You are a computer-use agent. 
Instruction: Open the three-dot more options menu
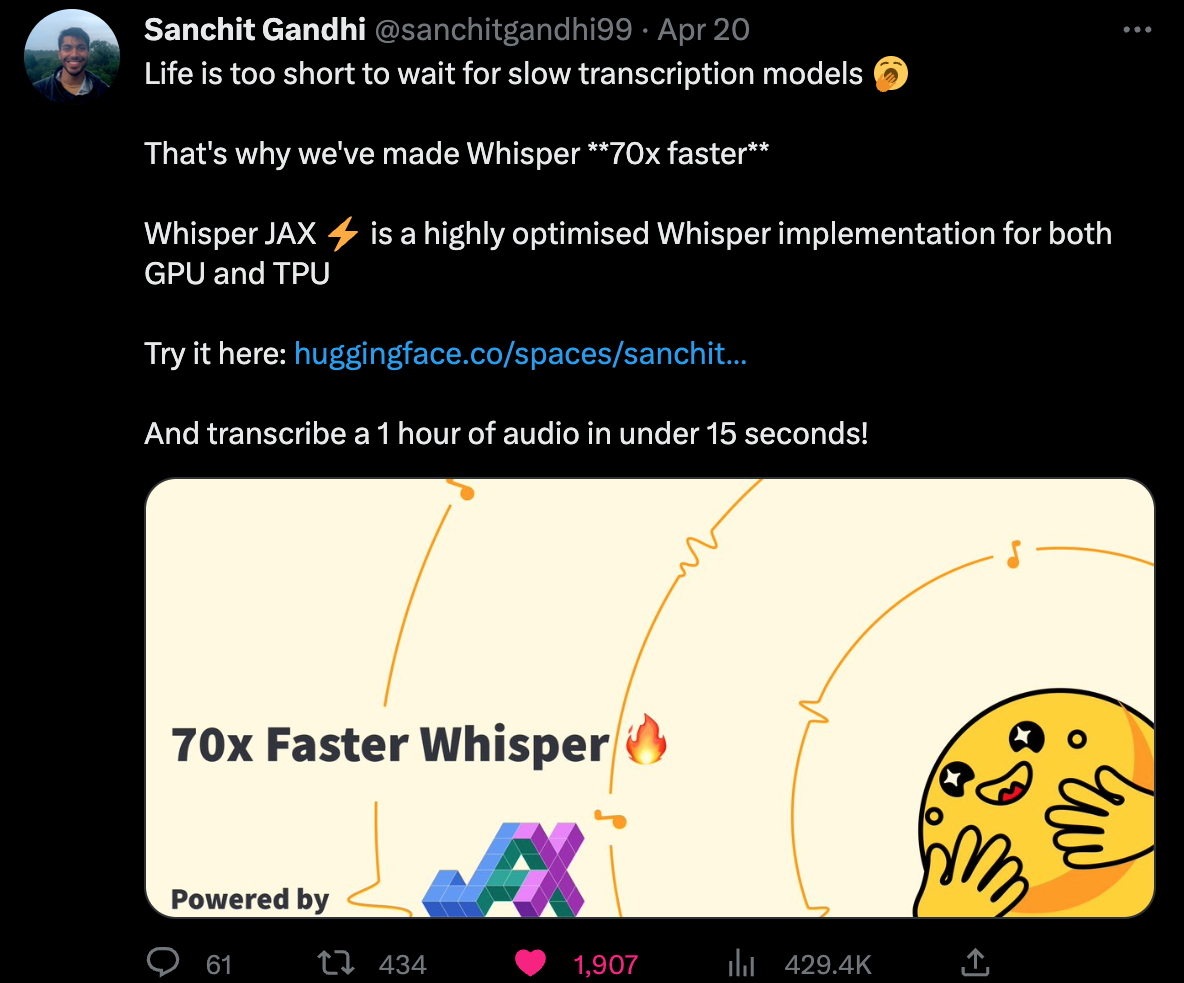1137,30
